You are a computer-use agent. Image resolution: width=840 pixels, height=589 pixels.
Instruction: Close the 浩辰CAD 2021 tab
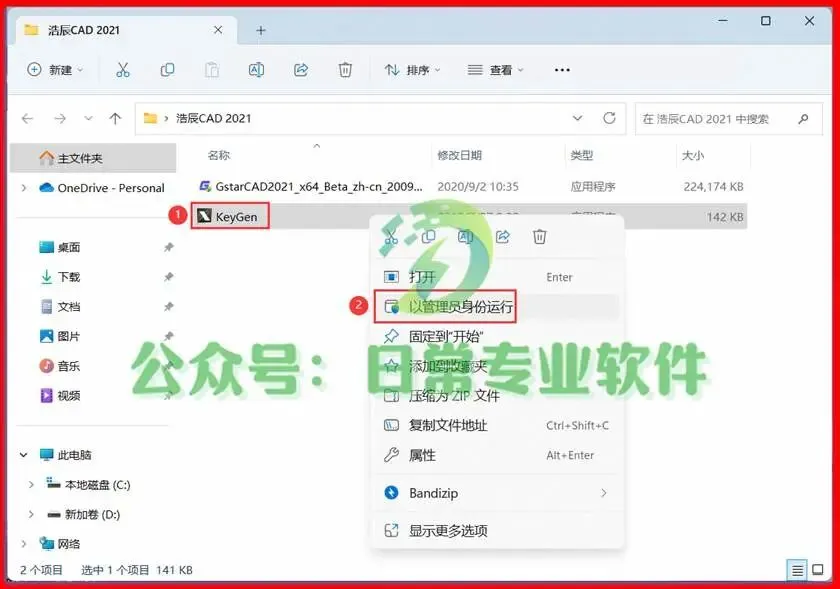coord(218,30)
